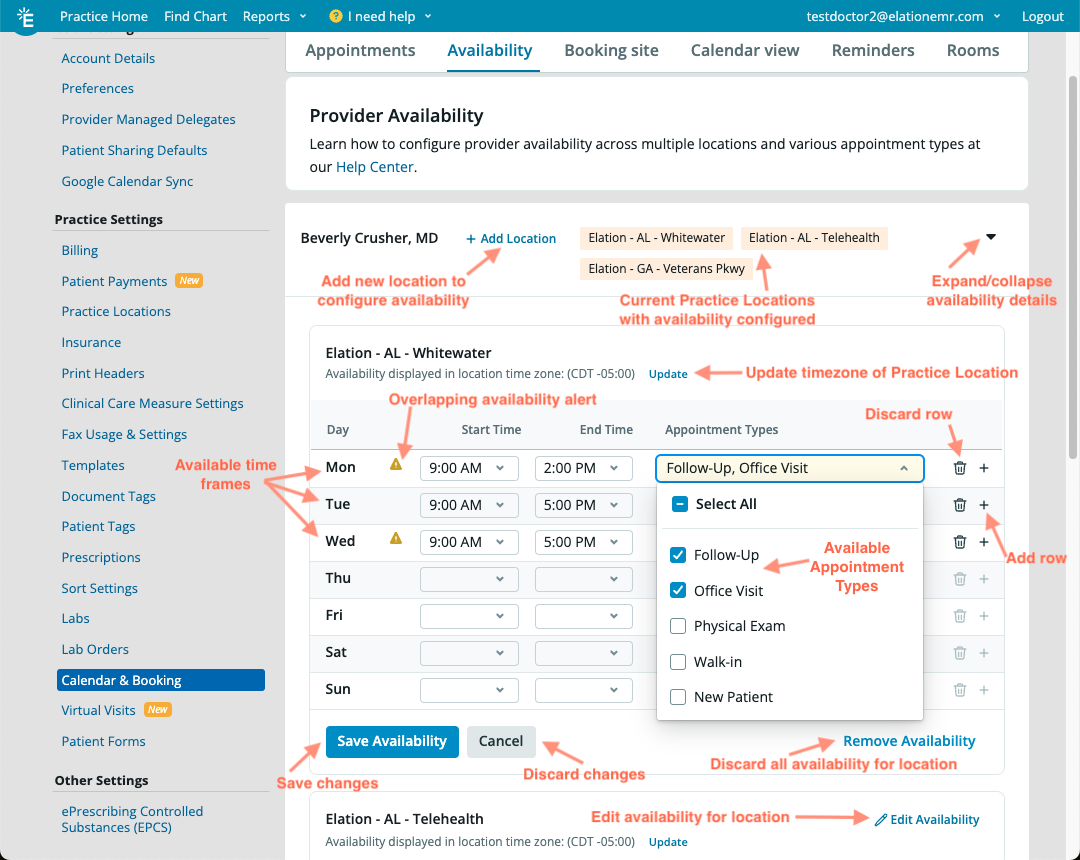This screenshot has height=860, width=1080.
Task: Toggle the Select All appointment types checkbox
Action: tap(678, 504)
